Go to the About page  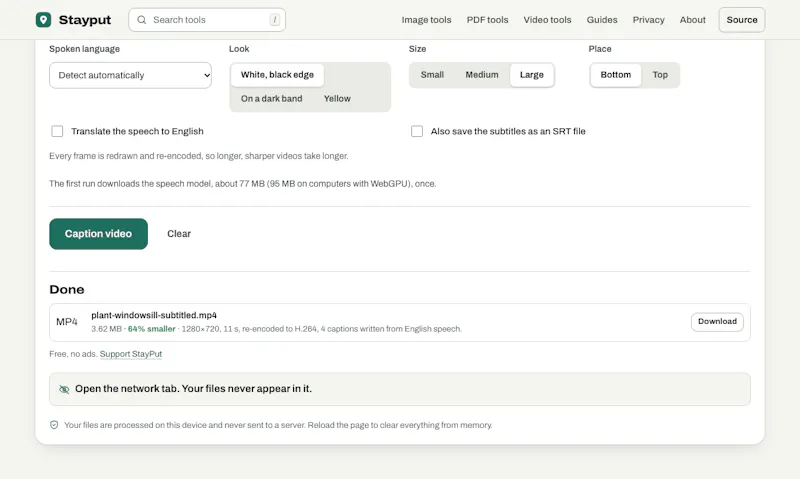[x=692, y=20]
